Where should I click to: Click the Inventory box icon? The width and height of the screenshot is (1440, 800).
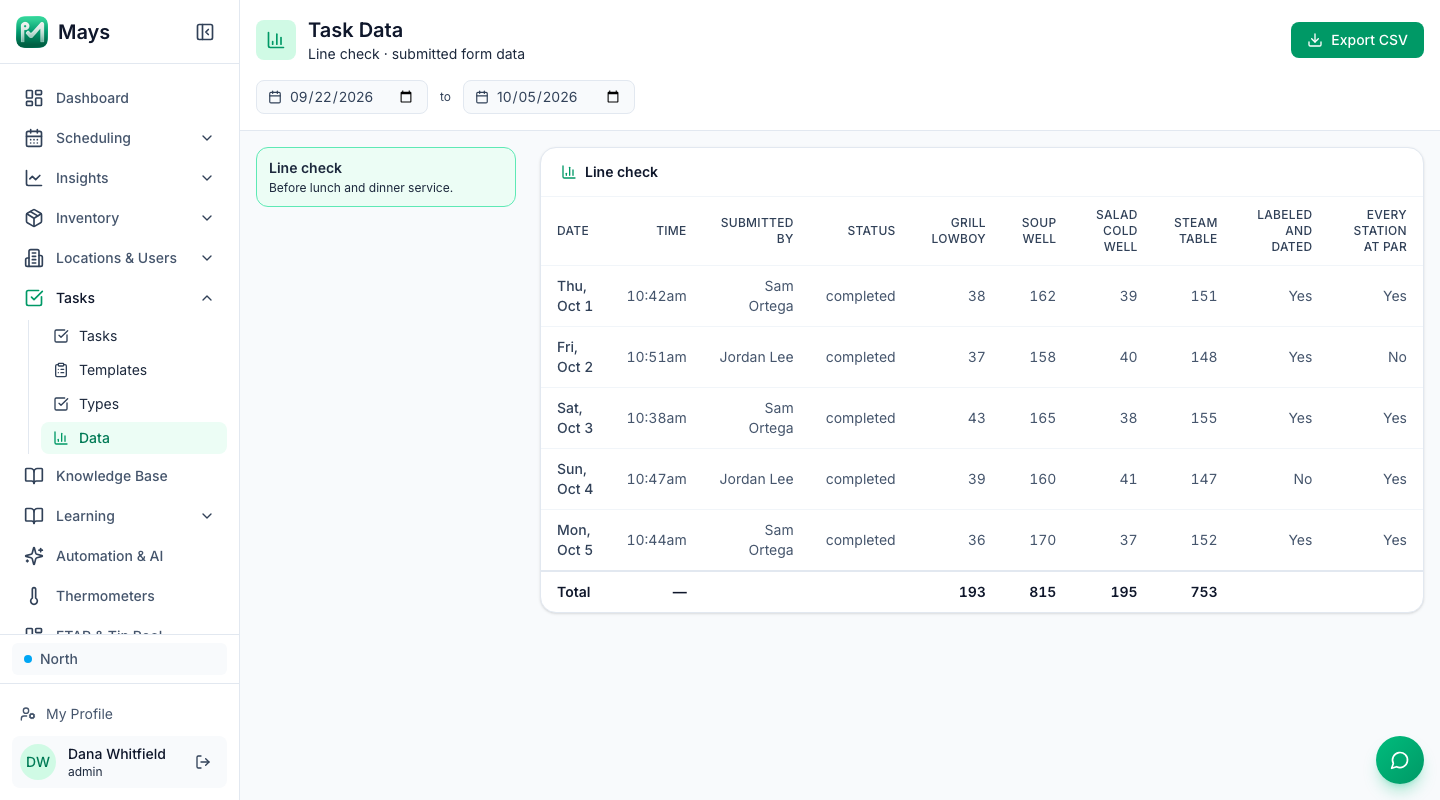(34, 218)
